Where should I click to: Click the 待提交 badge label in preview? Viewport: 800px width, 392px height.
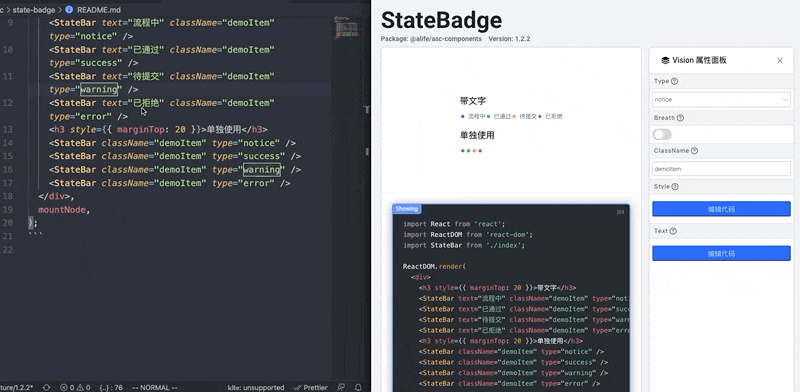click(x=528, y=116)
